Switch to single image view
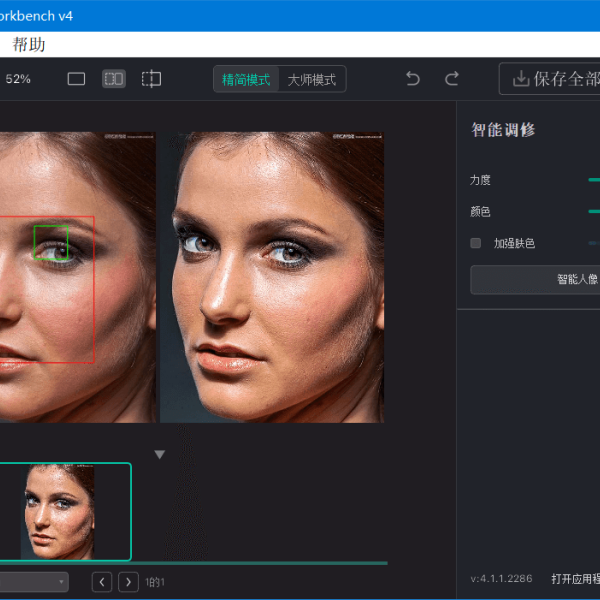The width and height of the screenshot is (600, 600). tap(76, 79)
